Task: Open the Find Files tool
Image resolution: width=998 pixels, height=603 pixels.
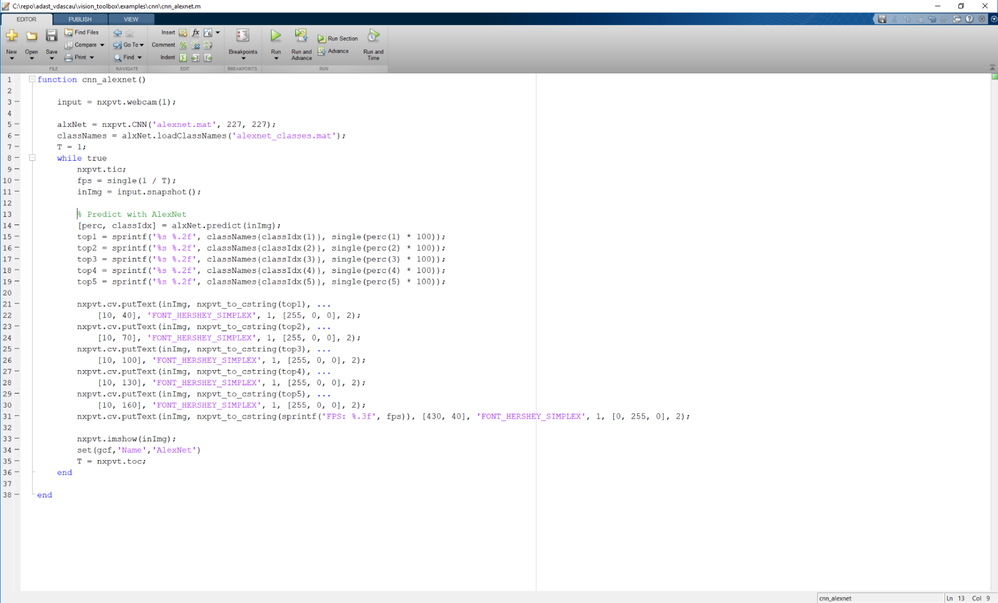Action: click(x=81, y=32)
